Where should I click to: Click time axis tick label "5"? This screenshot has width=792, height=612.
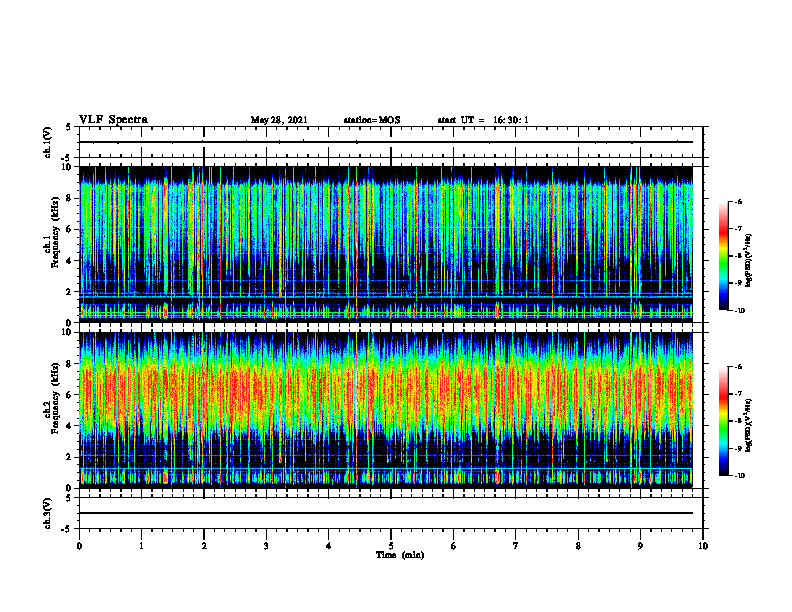391,546
